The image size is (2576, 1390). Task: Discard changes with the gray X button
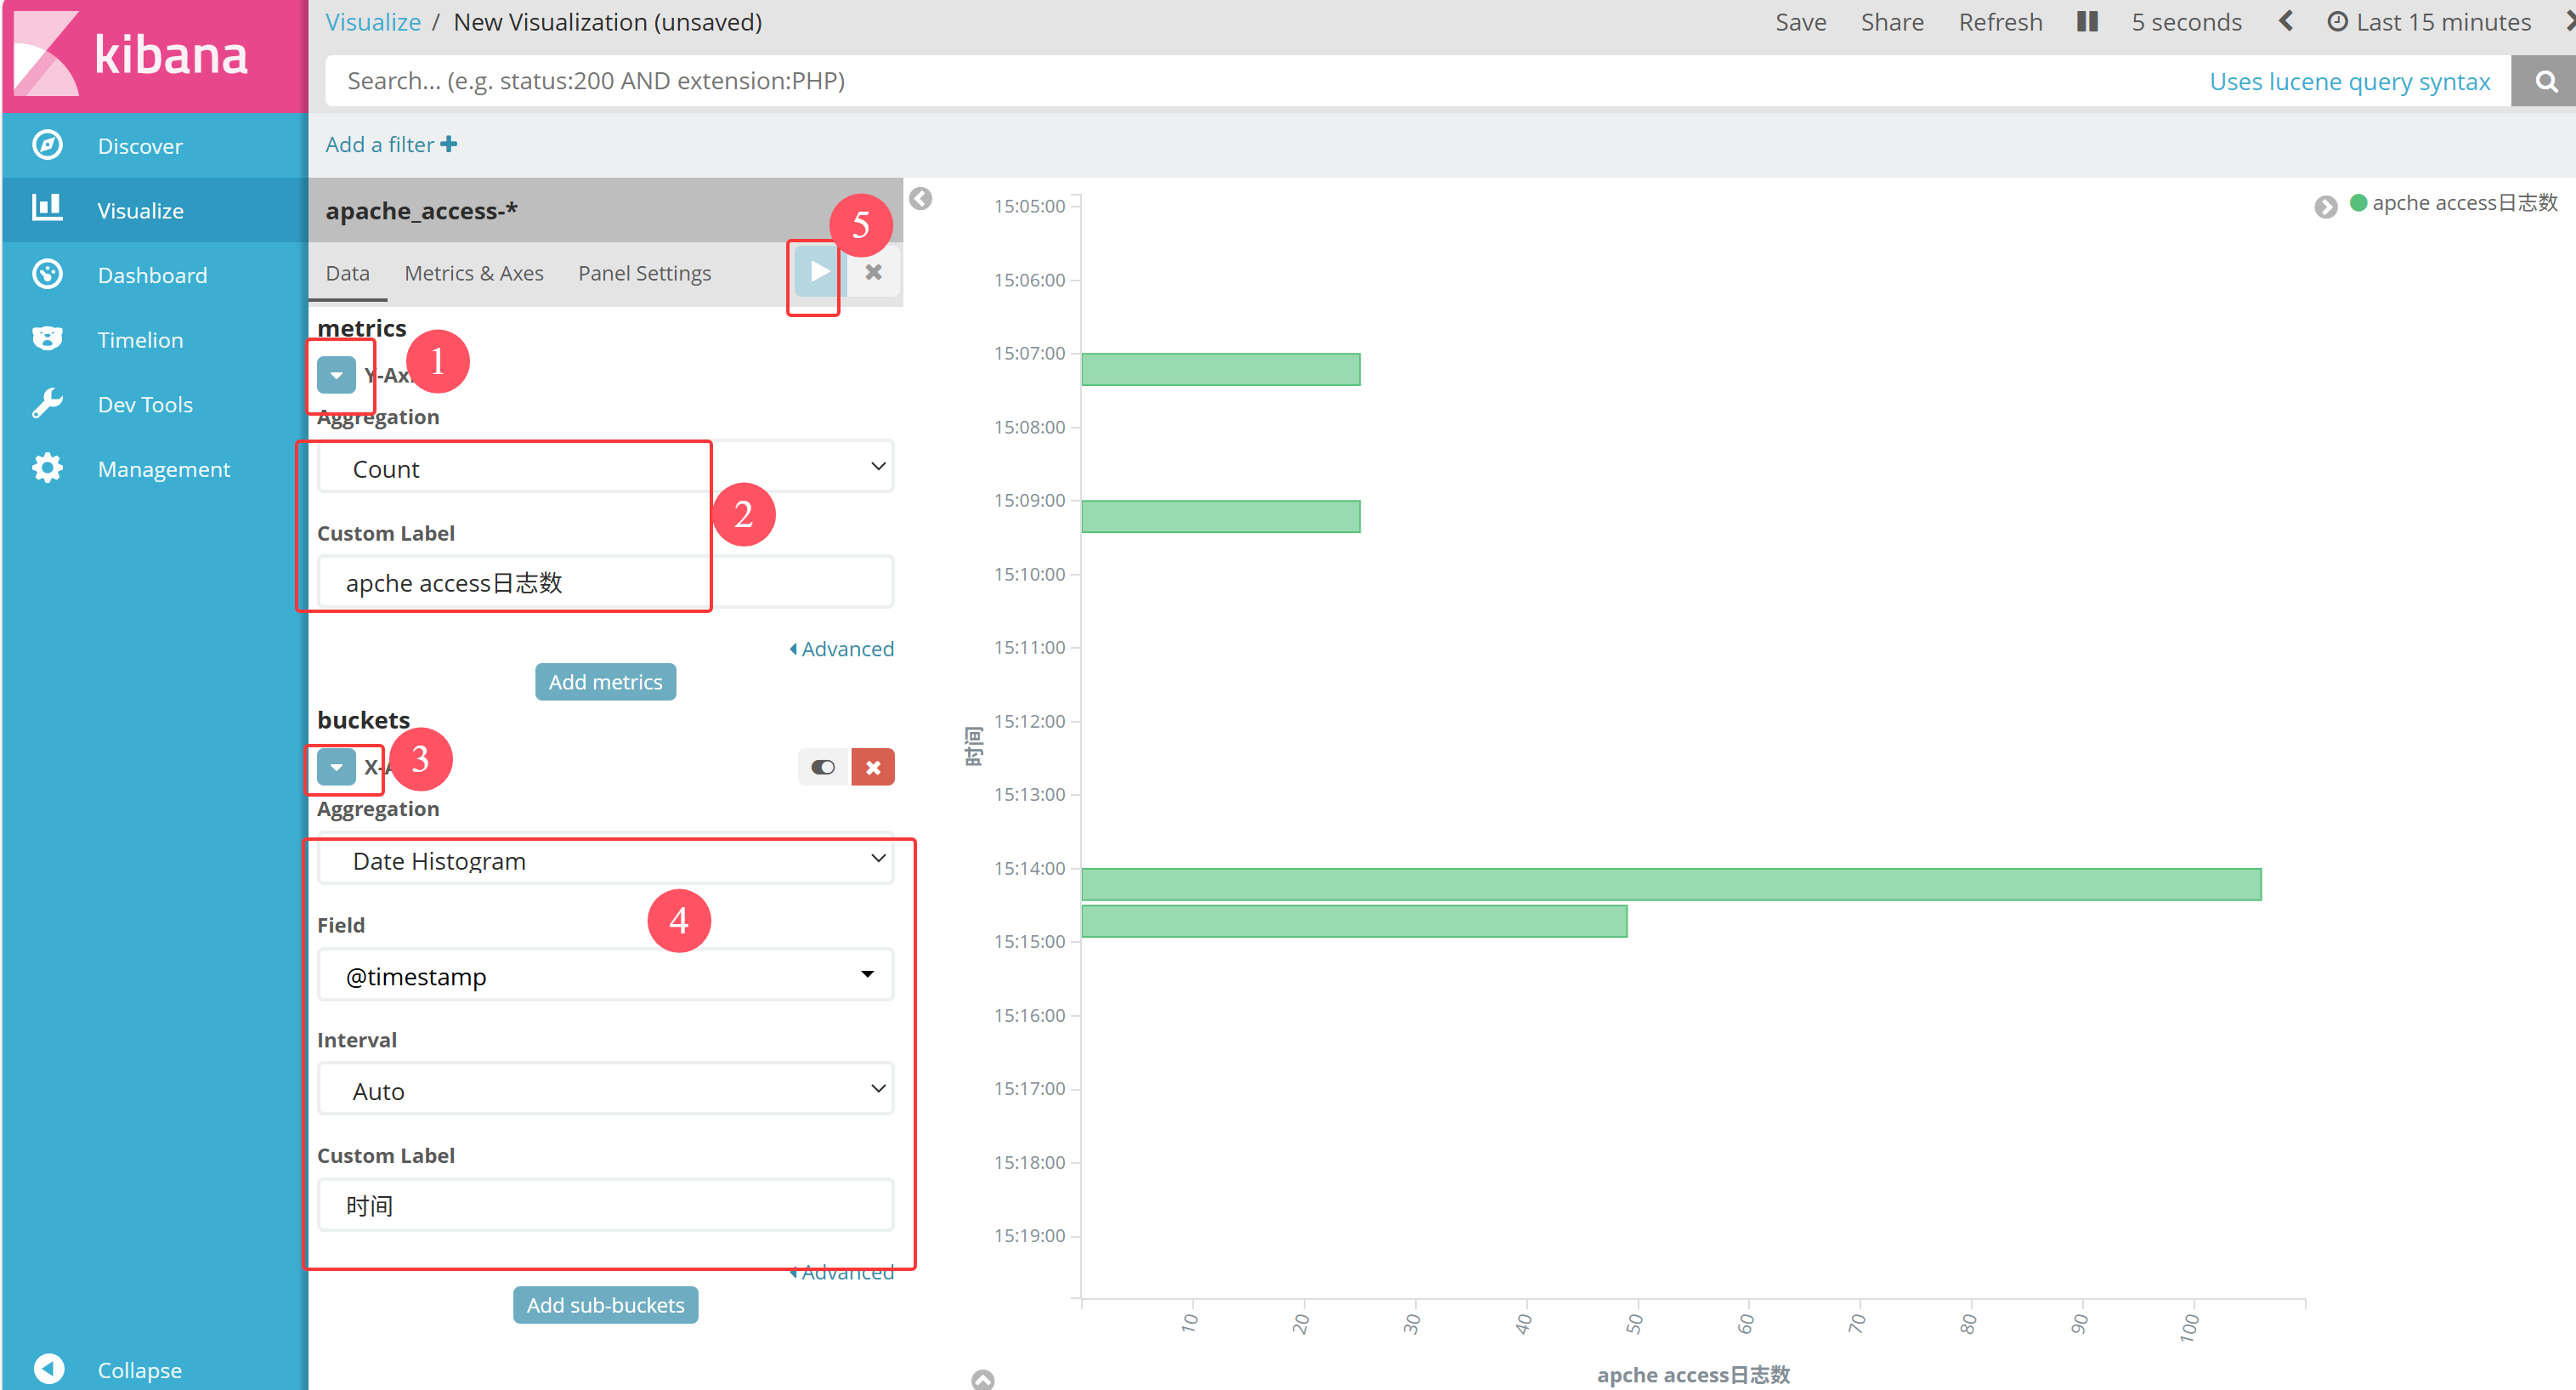coord(873,272)
